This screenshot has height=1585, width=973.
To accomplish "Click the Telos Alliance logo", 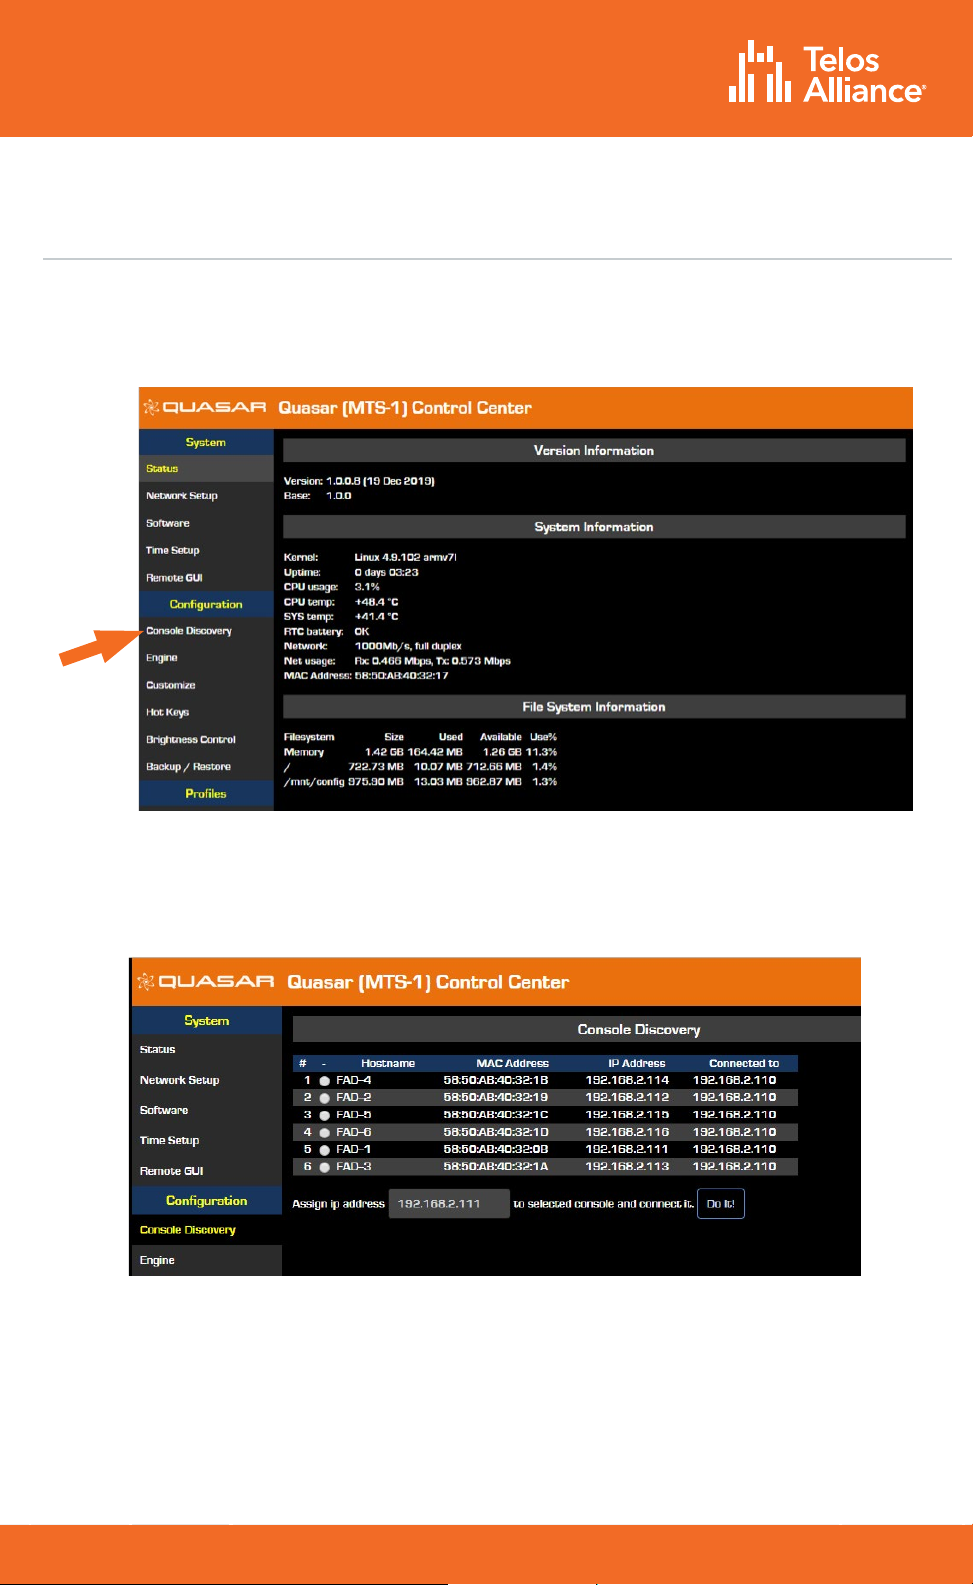I will [x=827, y=72].
